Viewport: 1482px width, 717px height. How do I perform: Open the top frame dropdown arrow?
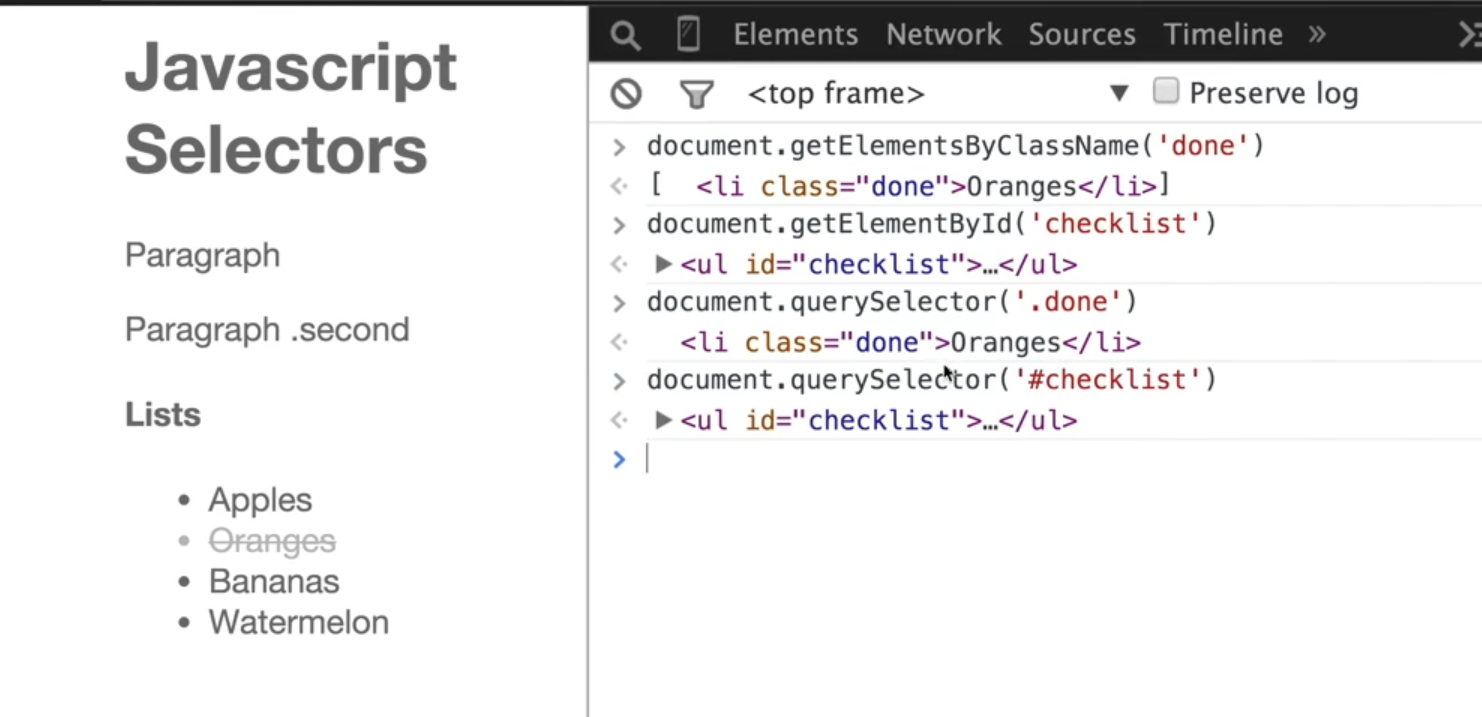tap(1119, 94)
